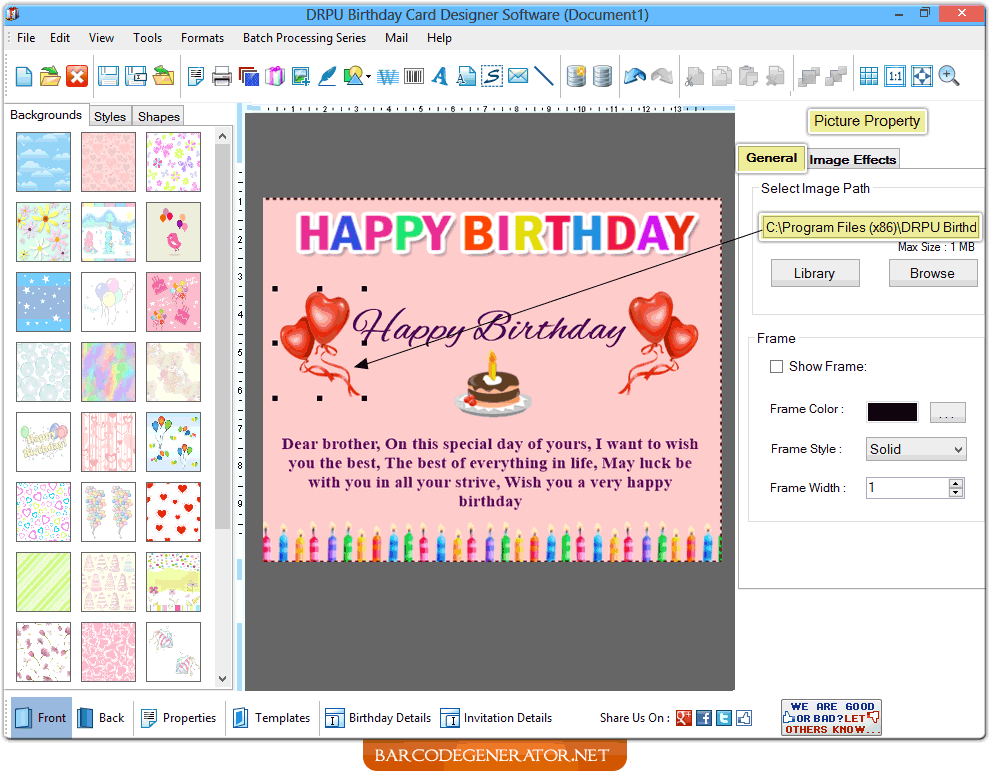The width and height of the screenshot is (990, 771).
Task: Open the Templates button
Action: 272,718
